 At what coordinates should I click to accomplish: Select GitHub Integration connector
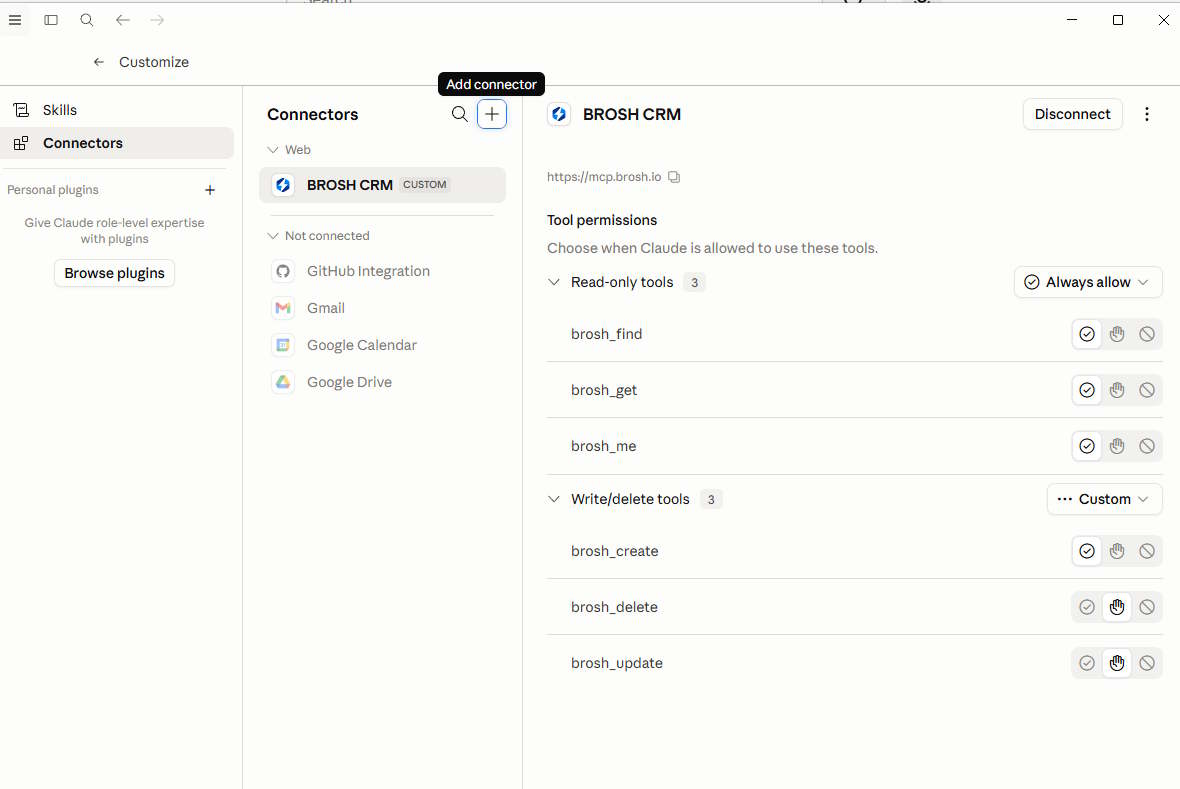point(382,271)
